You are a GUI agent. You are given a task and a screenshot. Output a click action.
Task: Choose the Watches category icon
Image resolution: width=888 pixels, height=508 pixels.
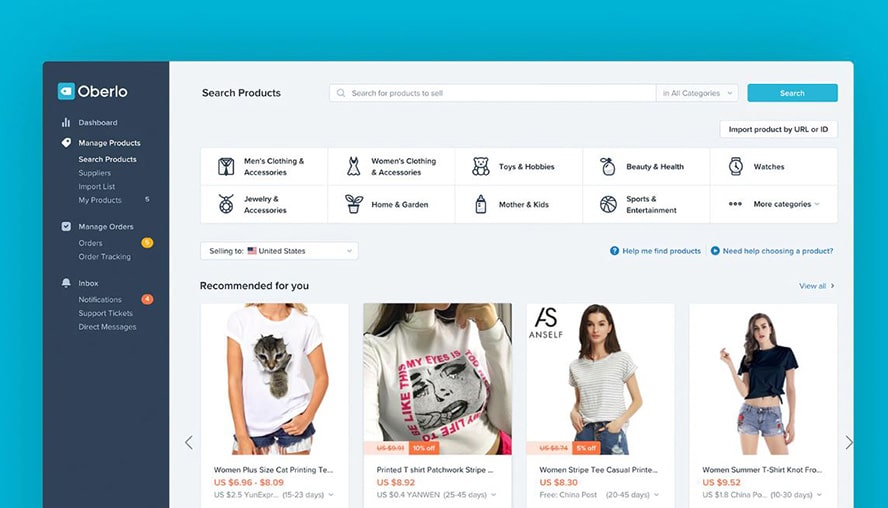click(736, 167)
